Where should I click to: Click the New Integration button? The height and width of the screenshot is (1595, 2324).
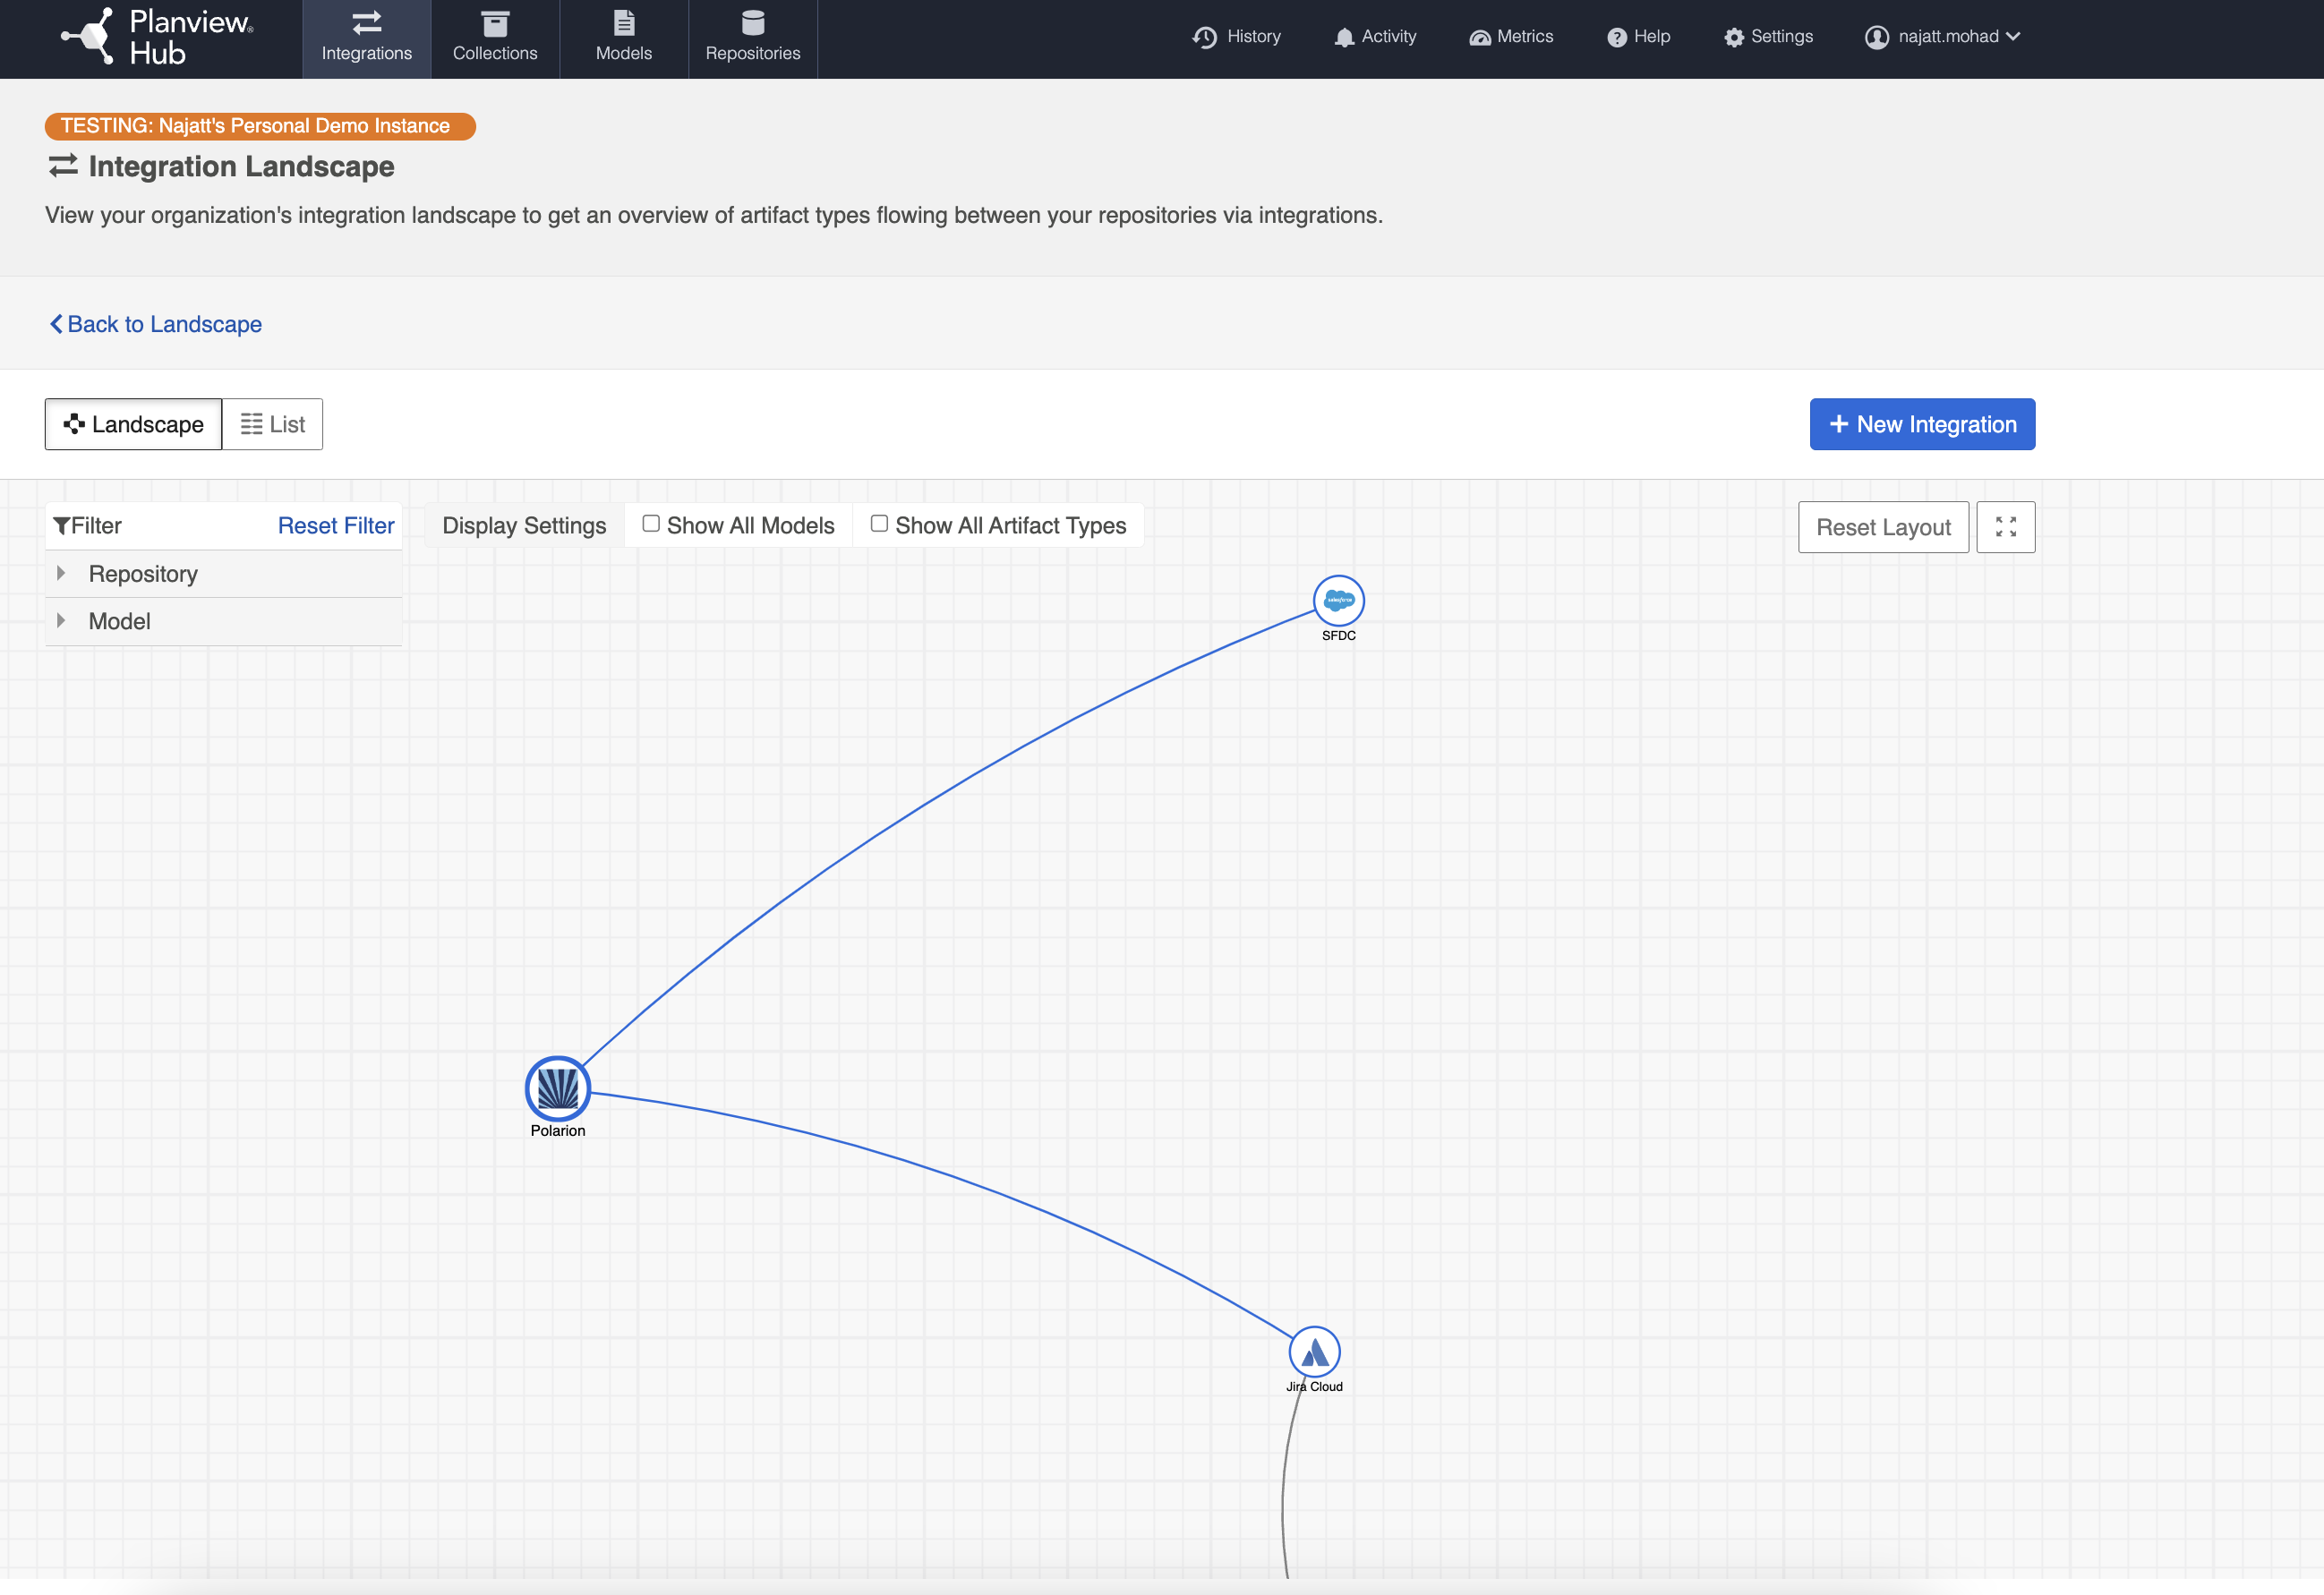1921,424
